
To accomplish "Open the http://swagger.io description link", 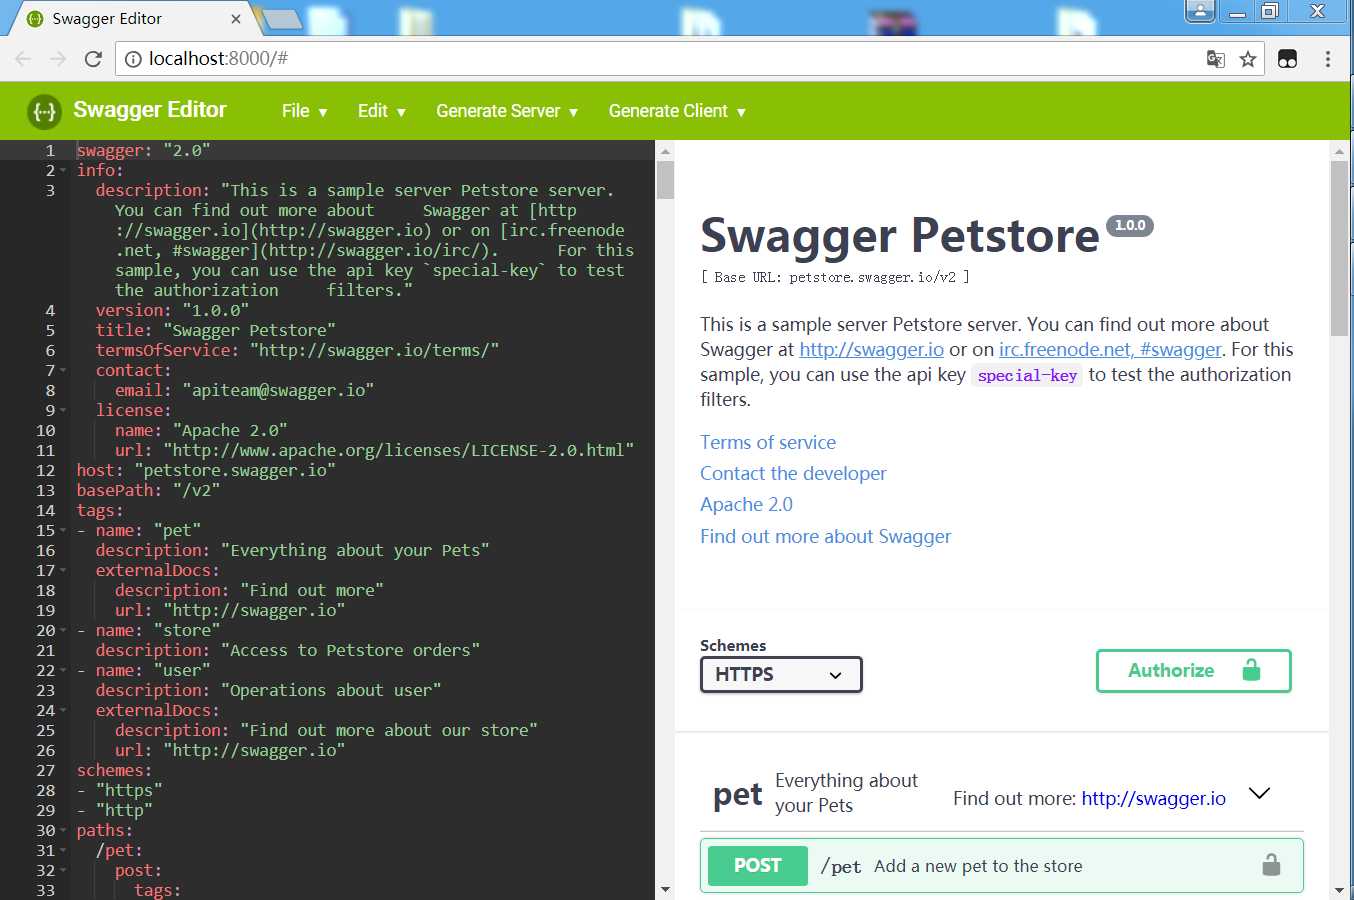I will (x=871, y=349).
